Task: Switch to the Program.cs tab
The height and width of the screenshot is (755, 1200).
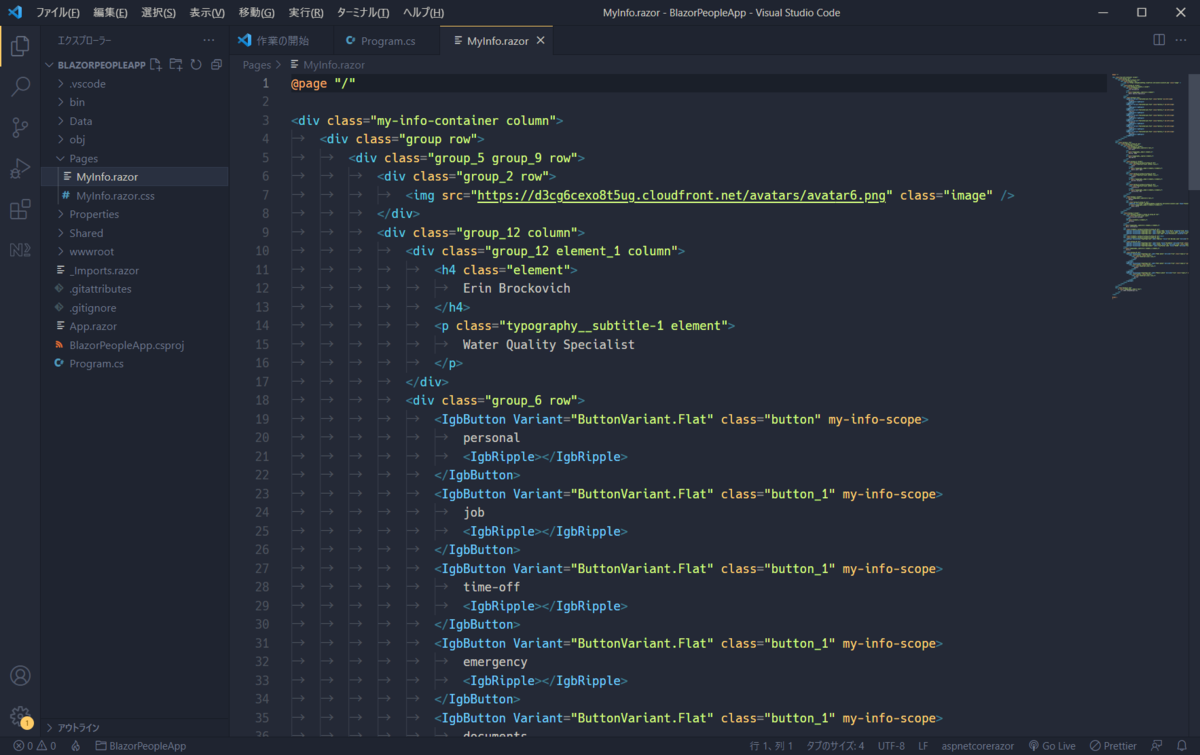Action: 388,41
